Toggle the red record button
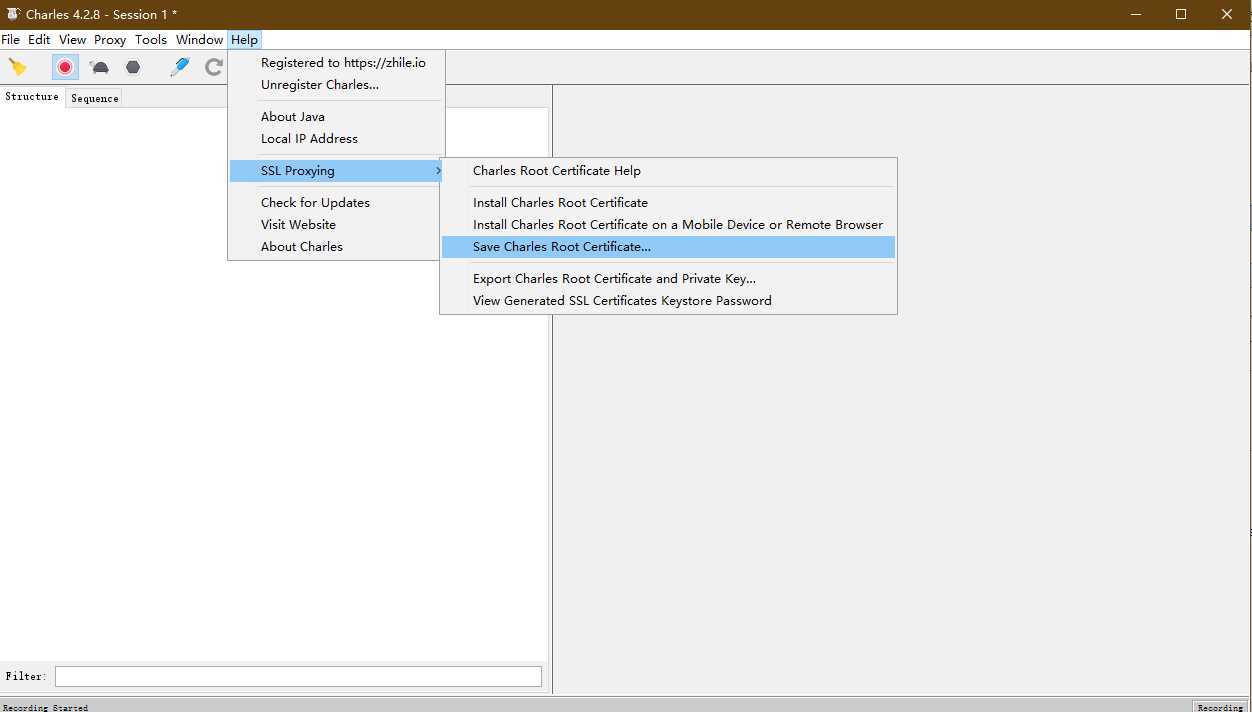 tap(65, 67)
